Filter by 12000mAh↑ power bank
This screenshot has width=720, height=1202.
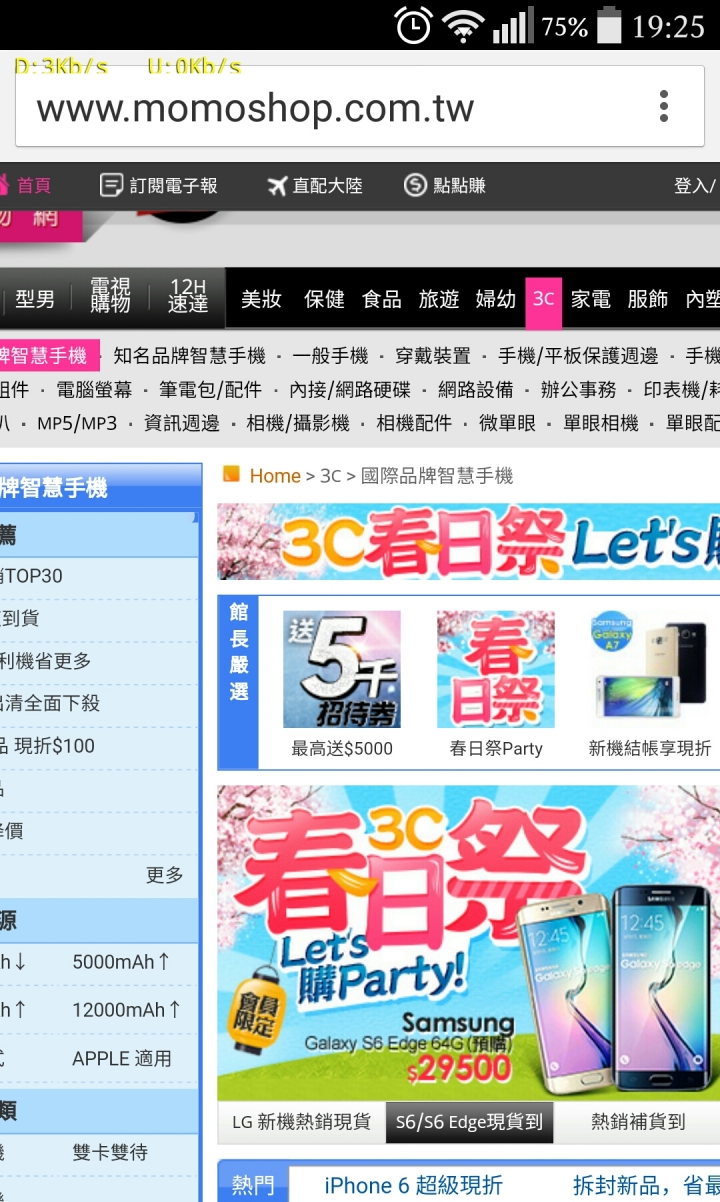127,1010
